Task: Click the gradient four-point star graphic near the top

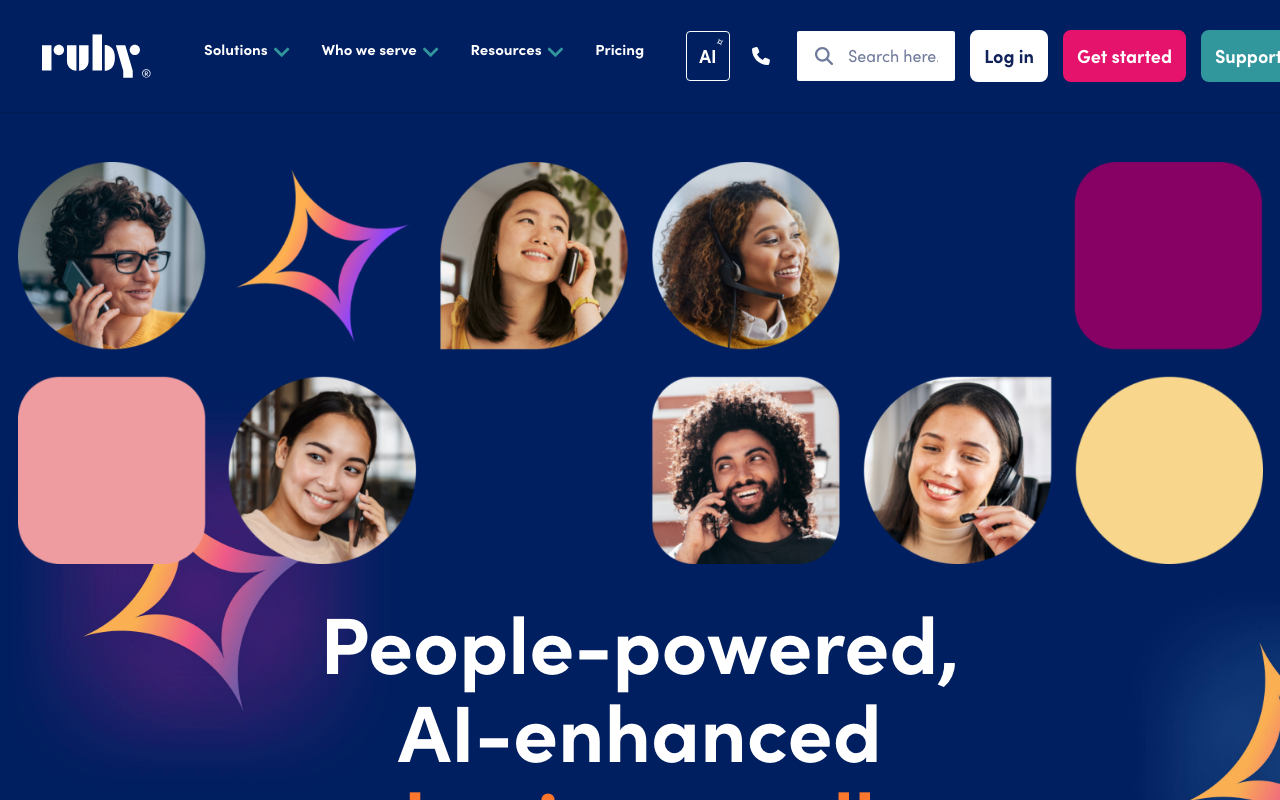Action: [x=324, y=255]
